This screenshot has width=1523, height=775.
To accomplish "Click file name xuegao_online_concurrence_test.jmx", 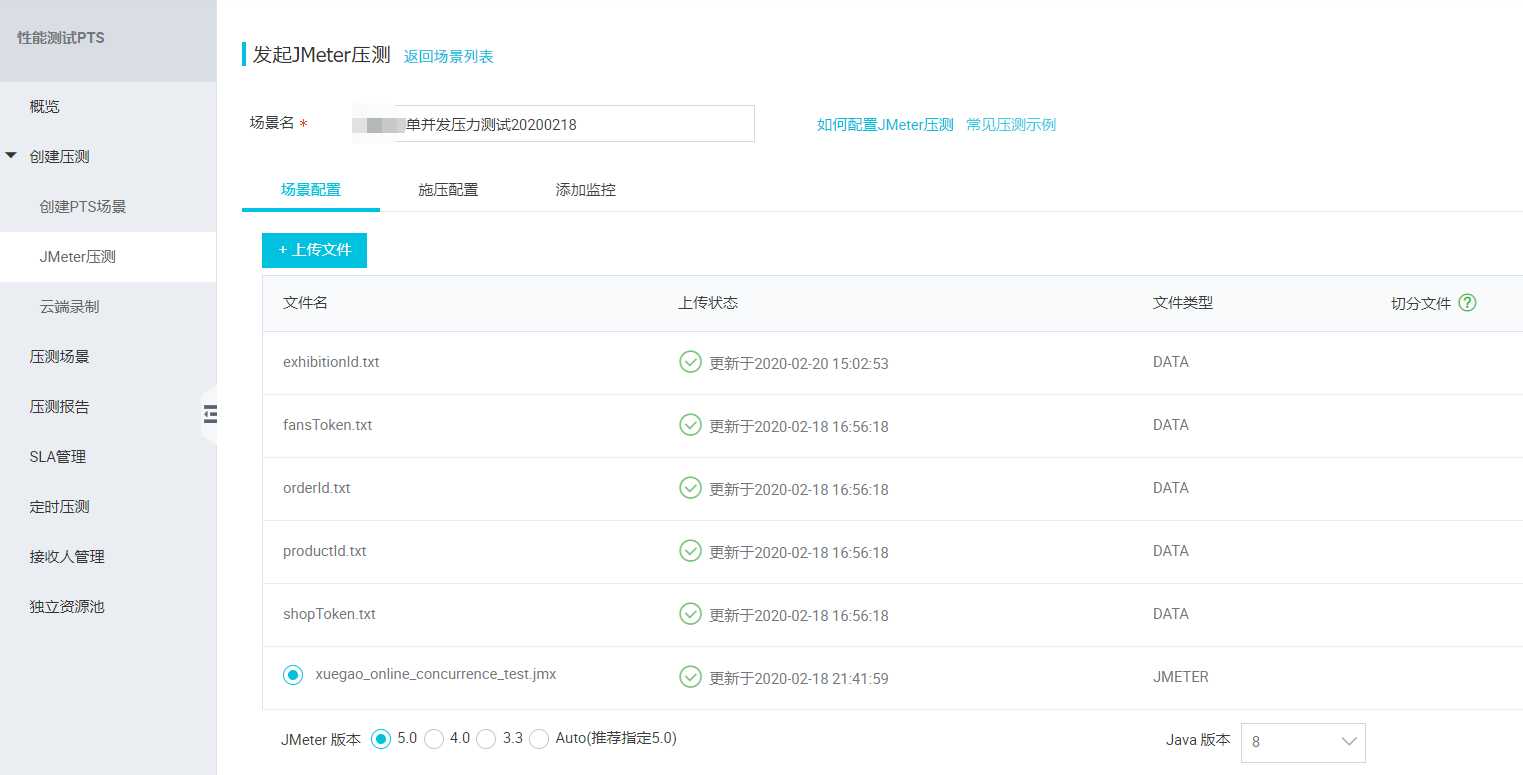I will click(435, 674).
